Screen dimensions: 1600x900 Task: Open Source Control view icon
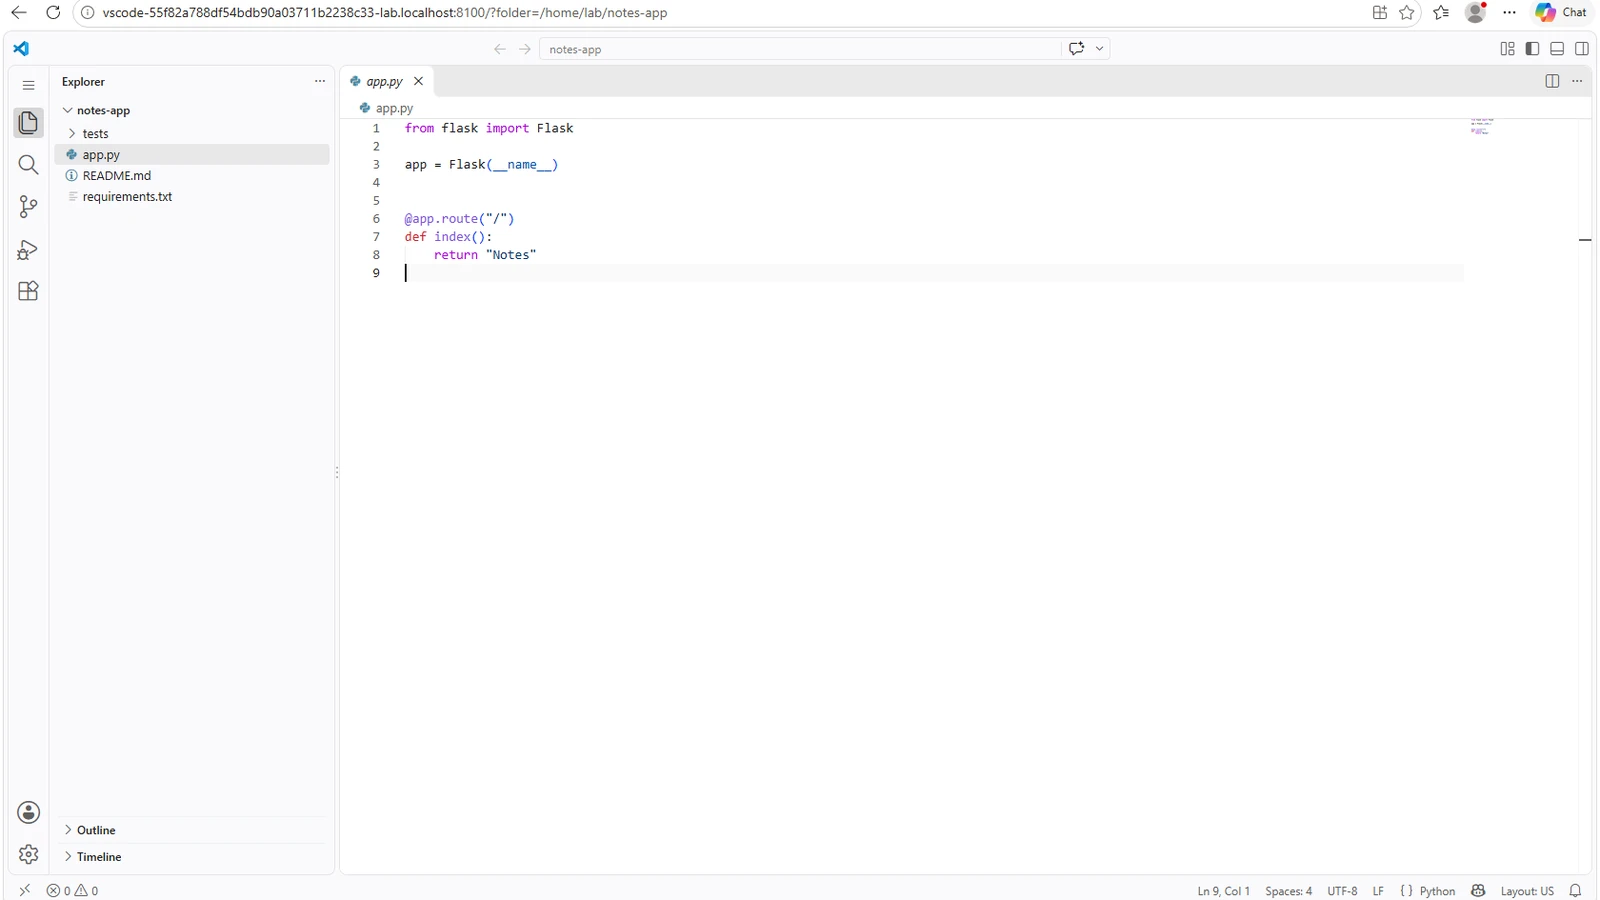click(x=28, y=207)
